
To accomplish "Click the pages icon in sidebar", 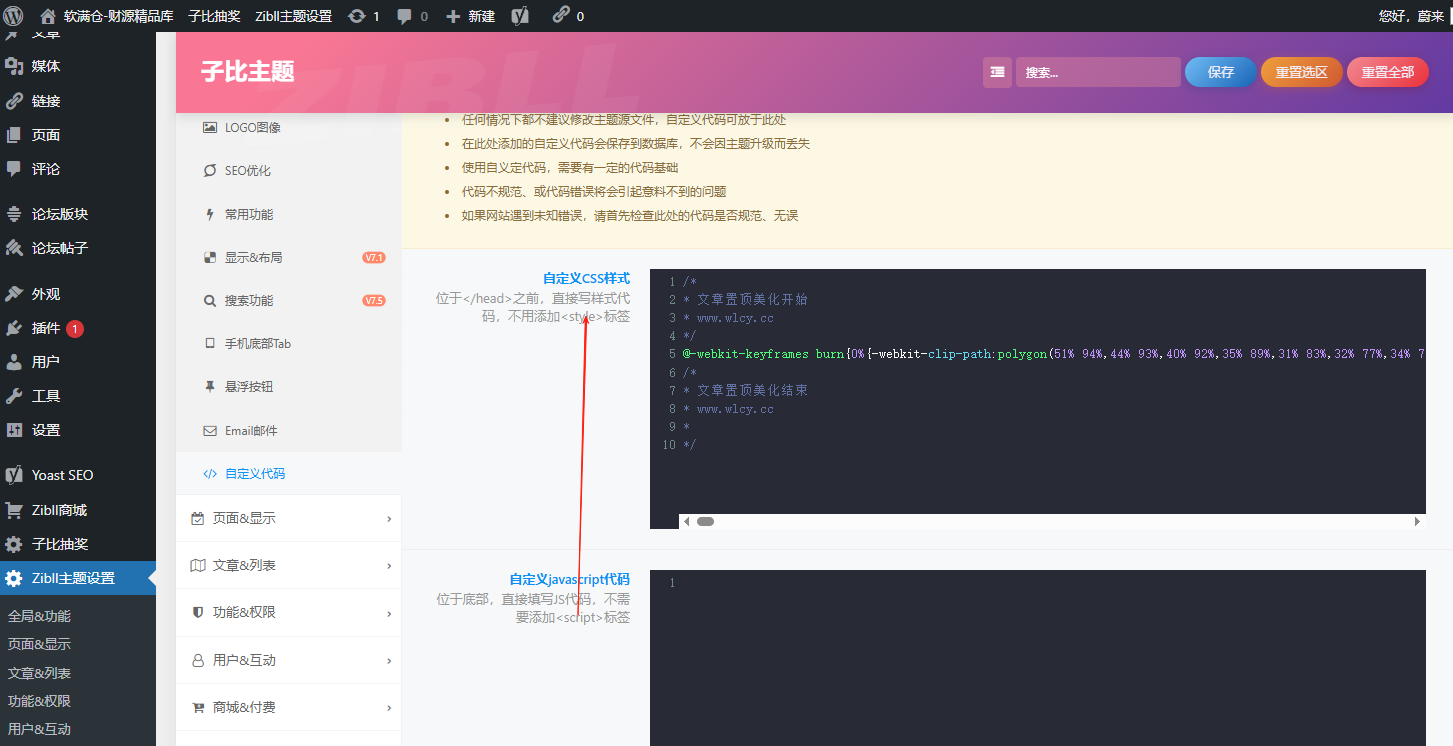I will tap(14, 135).
